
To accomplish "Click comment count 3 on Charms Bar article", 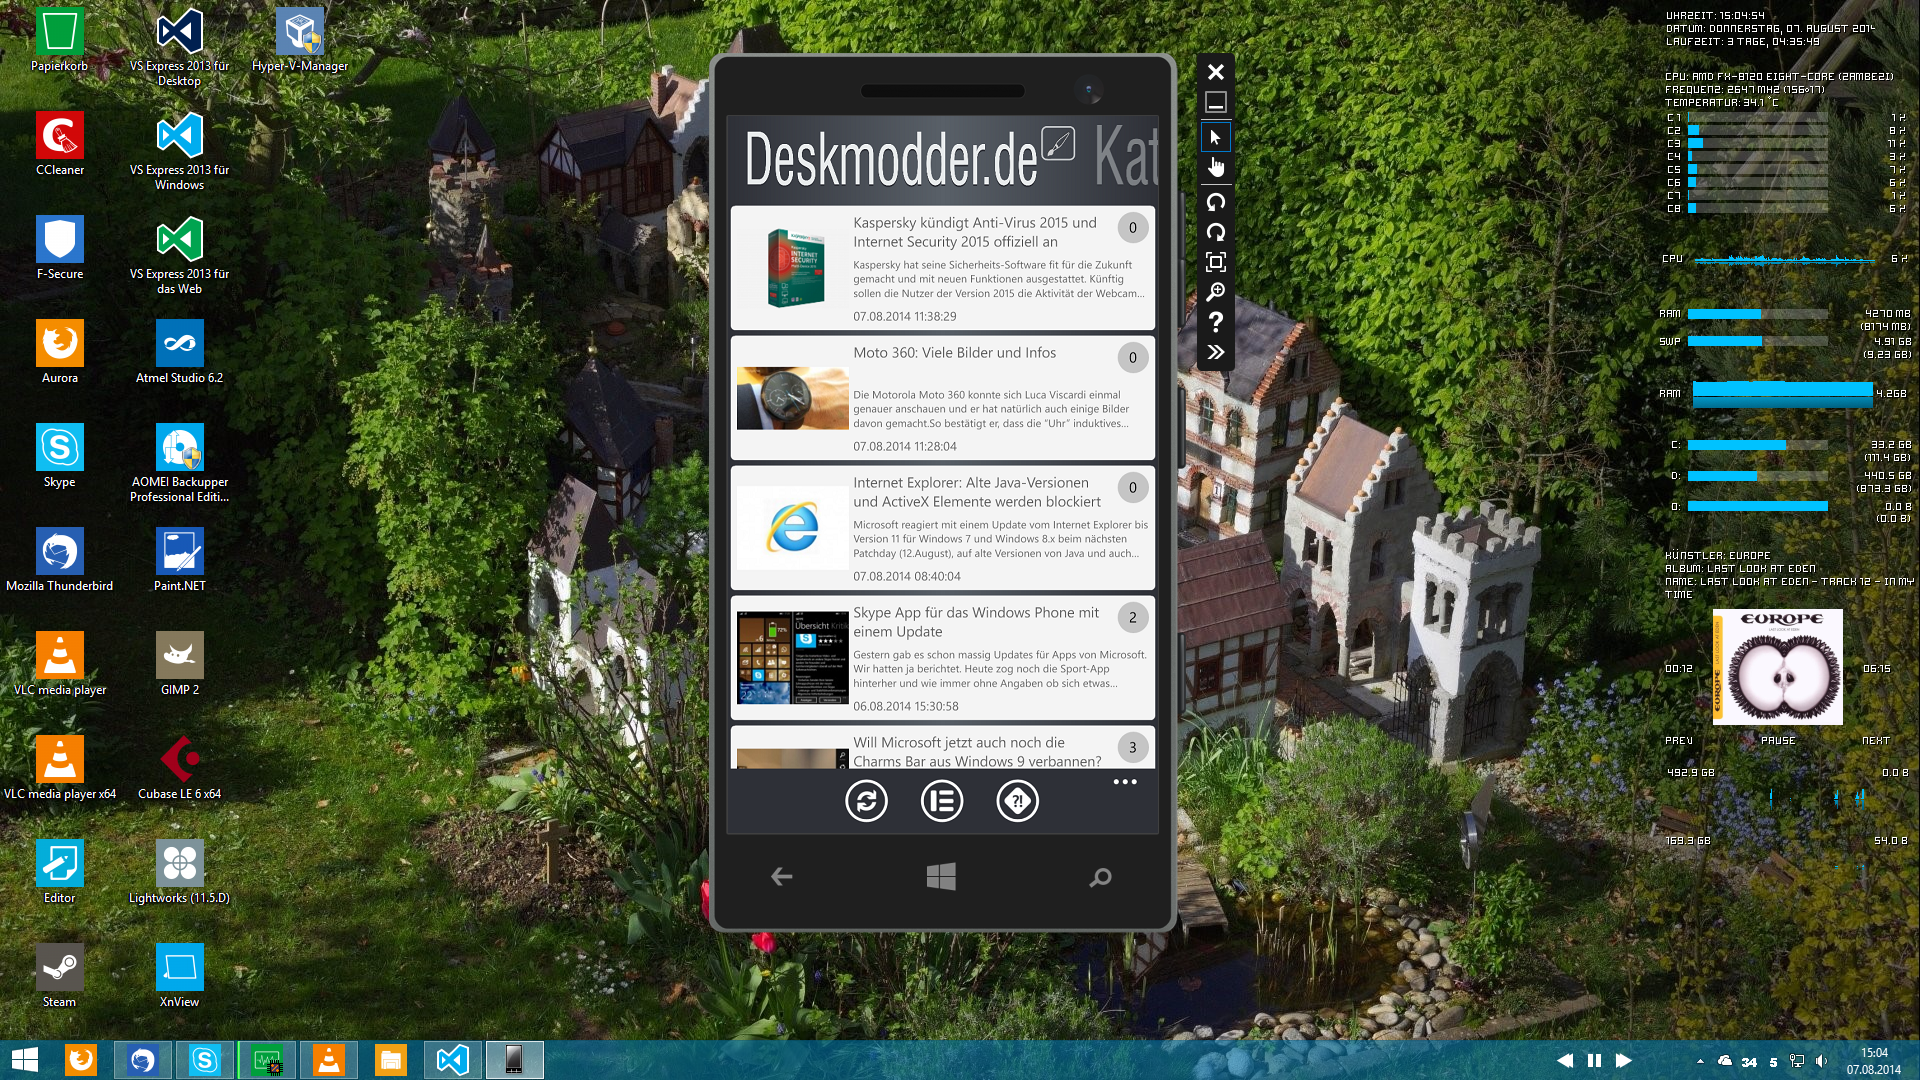I will [x=1133, y=747].
